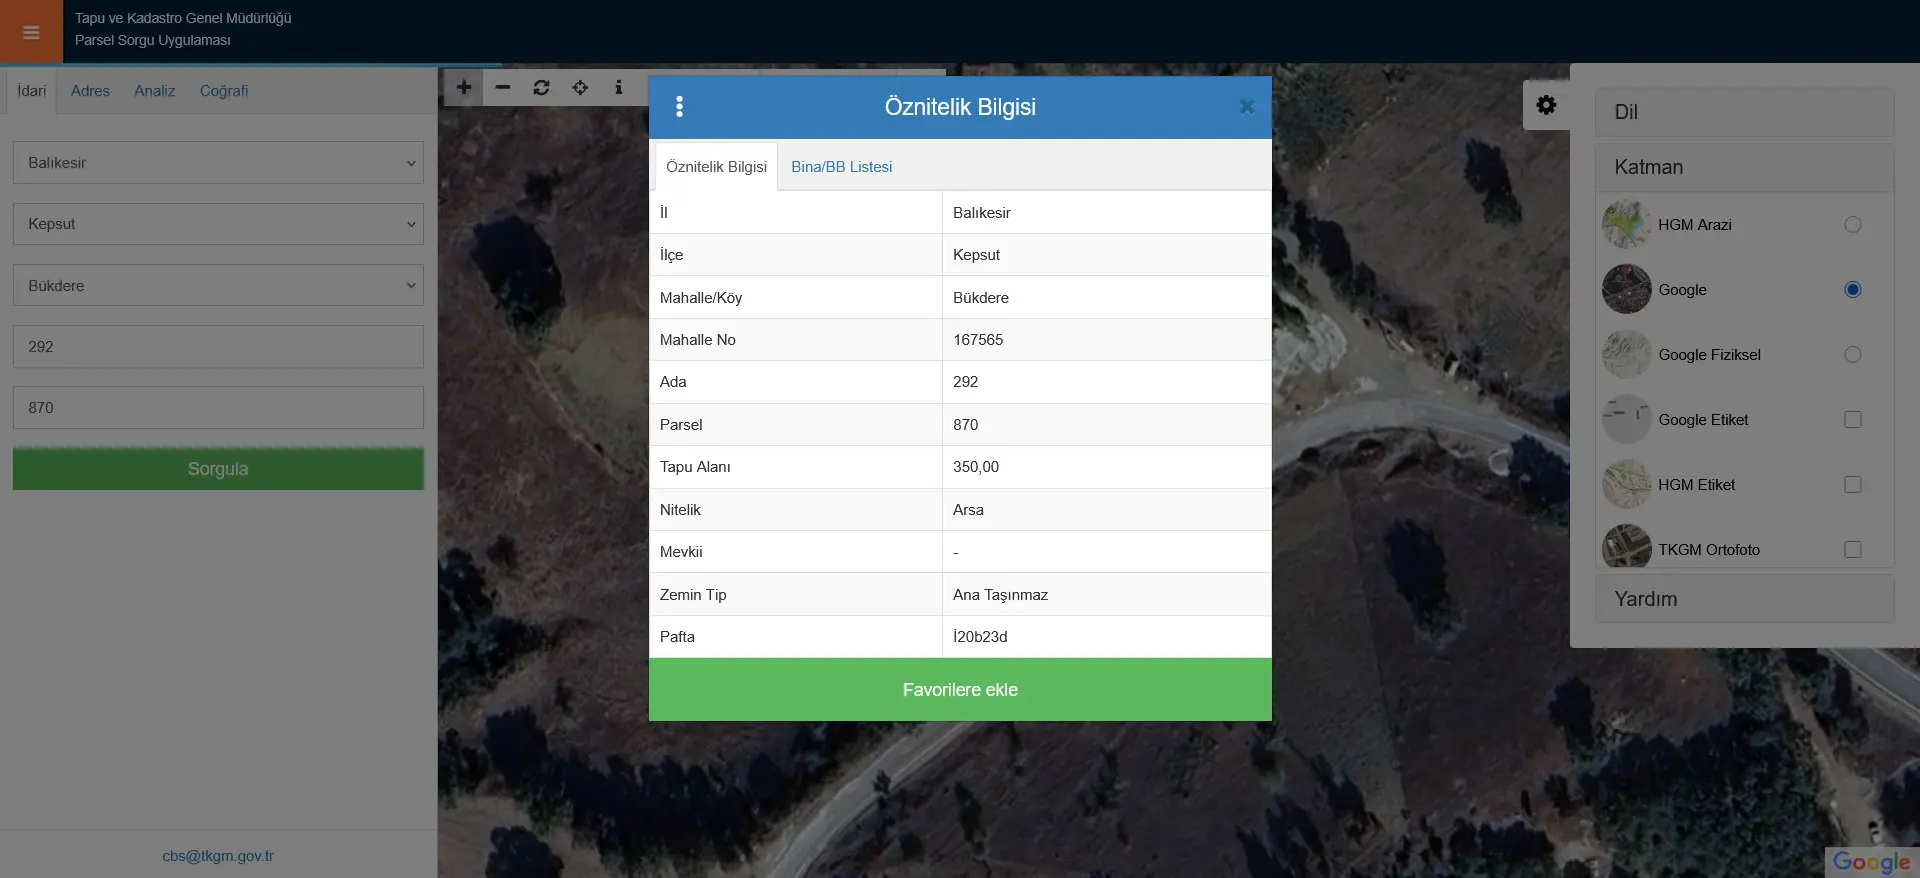1920x878 pixels.
Task: Open the cbs@tkgm.gov.tr email link
Action: pos(218,856)
